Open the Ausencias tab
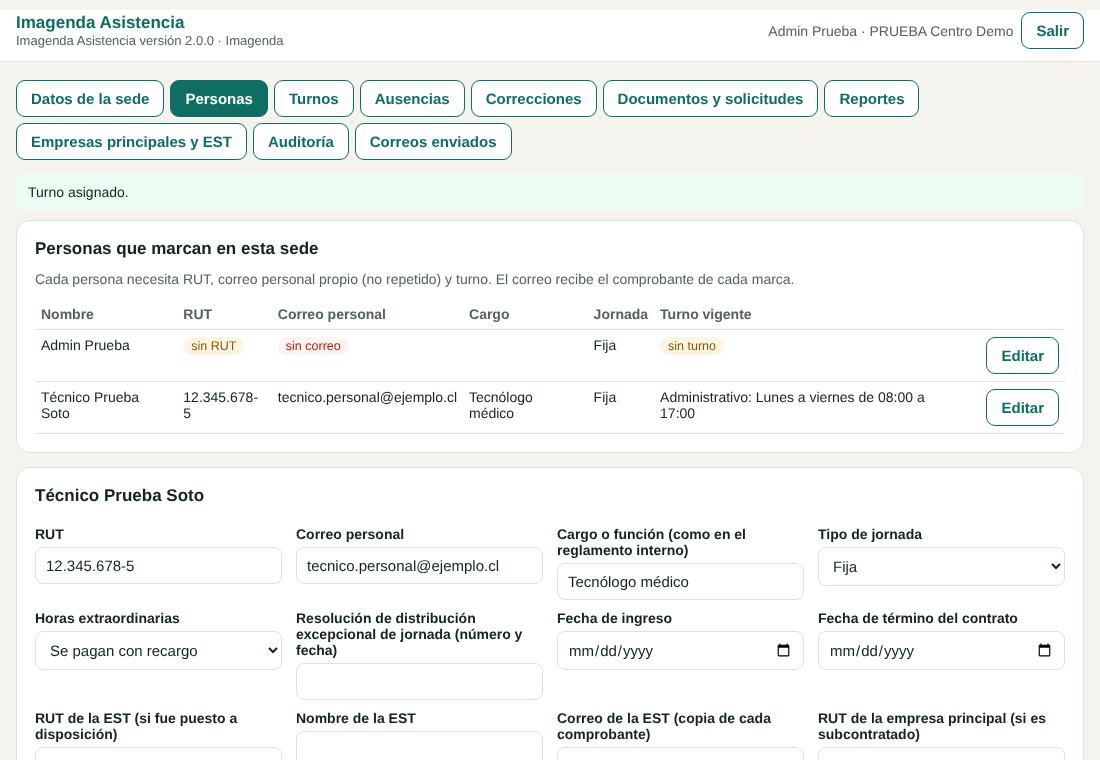This screenshot has height=760, width=1100. [412, 99]
